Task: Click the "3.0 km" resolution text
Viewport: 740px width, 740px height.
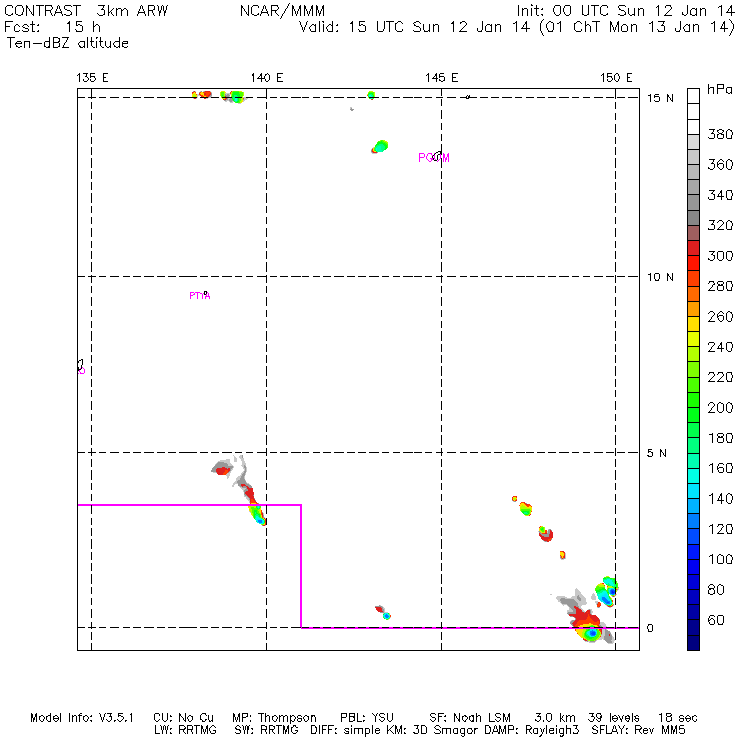Action: [555, 718]
